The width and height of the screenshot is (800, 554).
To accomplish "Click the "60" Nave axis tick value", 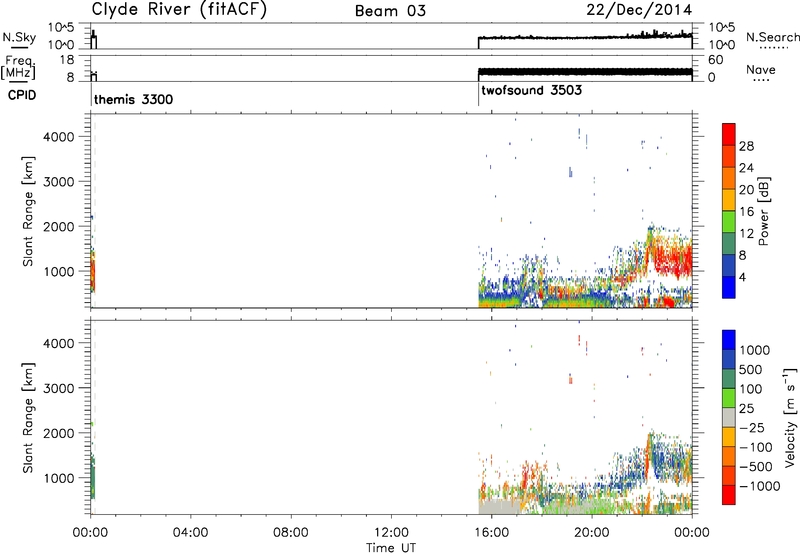I will pyautogui.click(x=715, y=60).
